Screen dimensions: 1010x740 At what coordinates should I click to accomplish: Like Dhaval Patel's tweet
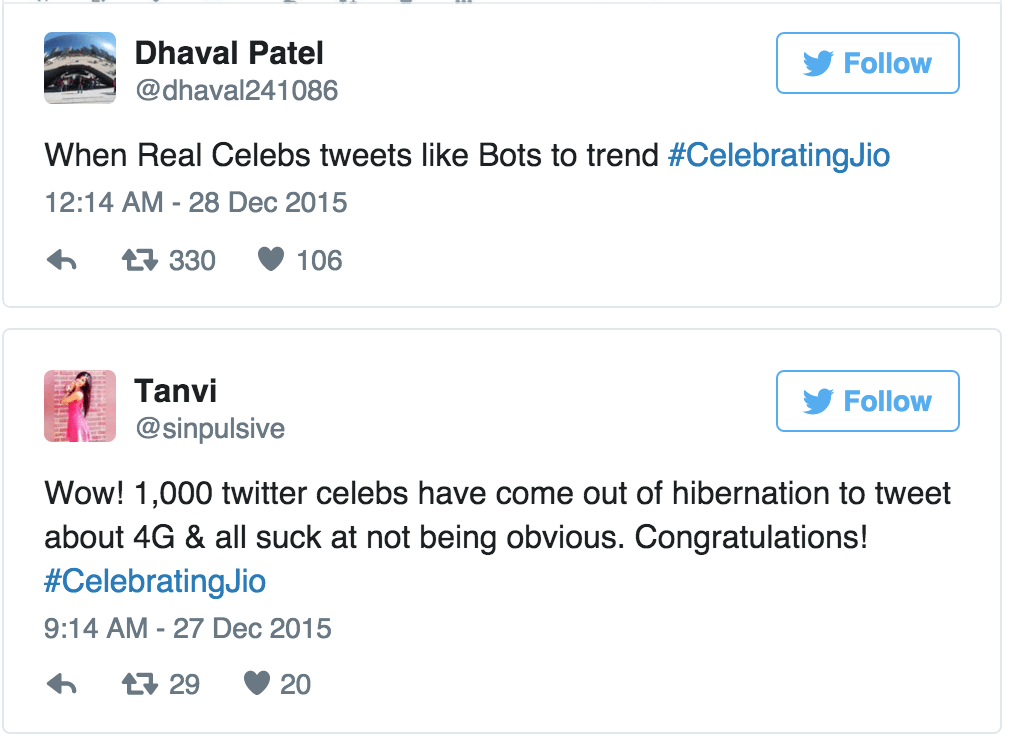270,261
